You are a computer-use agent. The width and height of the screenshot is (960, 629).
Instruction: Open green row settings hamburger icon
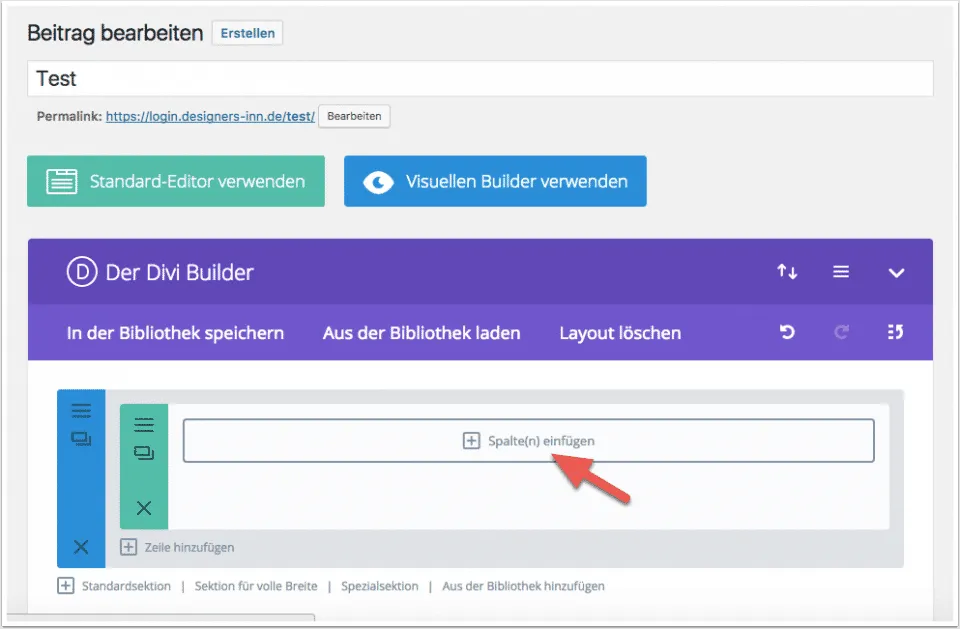[144, 425]
